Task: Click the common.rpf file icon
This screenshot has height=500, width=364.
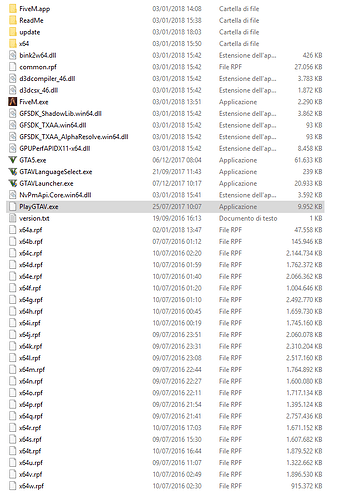Action: 12,67
